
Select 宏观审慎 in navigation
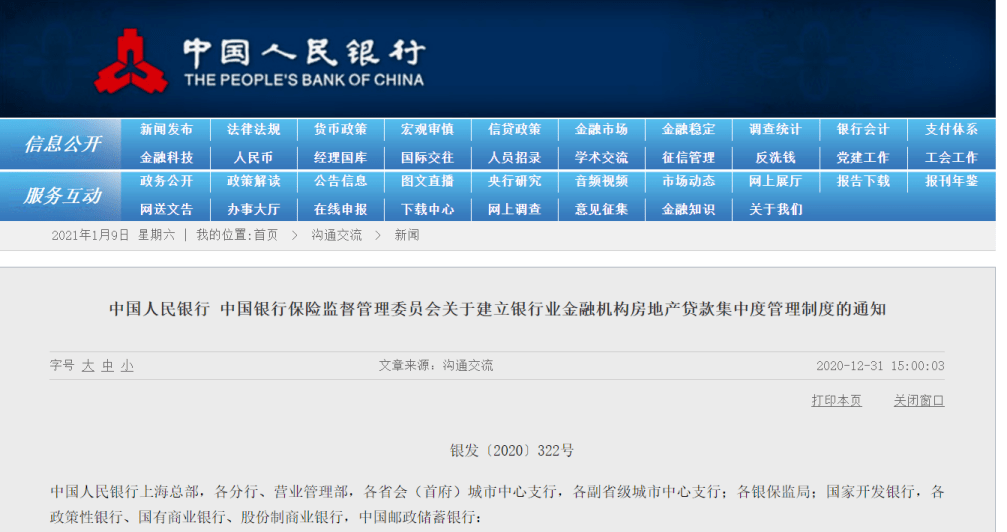click(x=427, y=129)
